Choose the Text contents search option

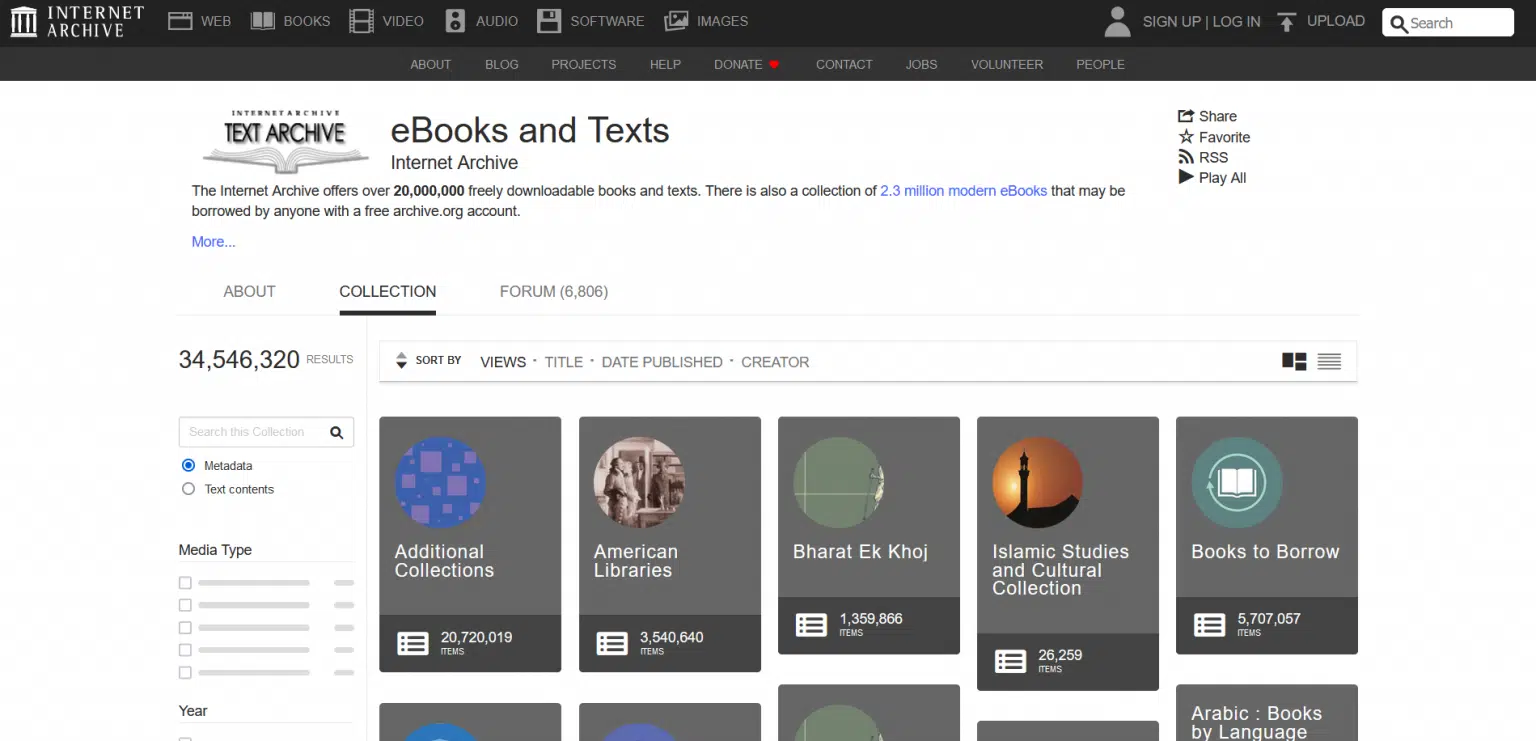coord(188,489)
